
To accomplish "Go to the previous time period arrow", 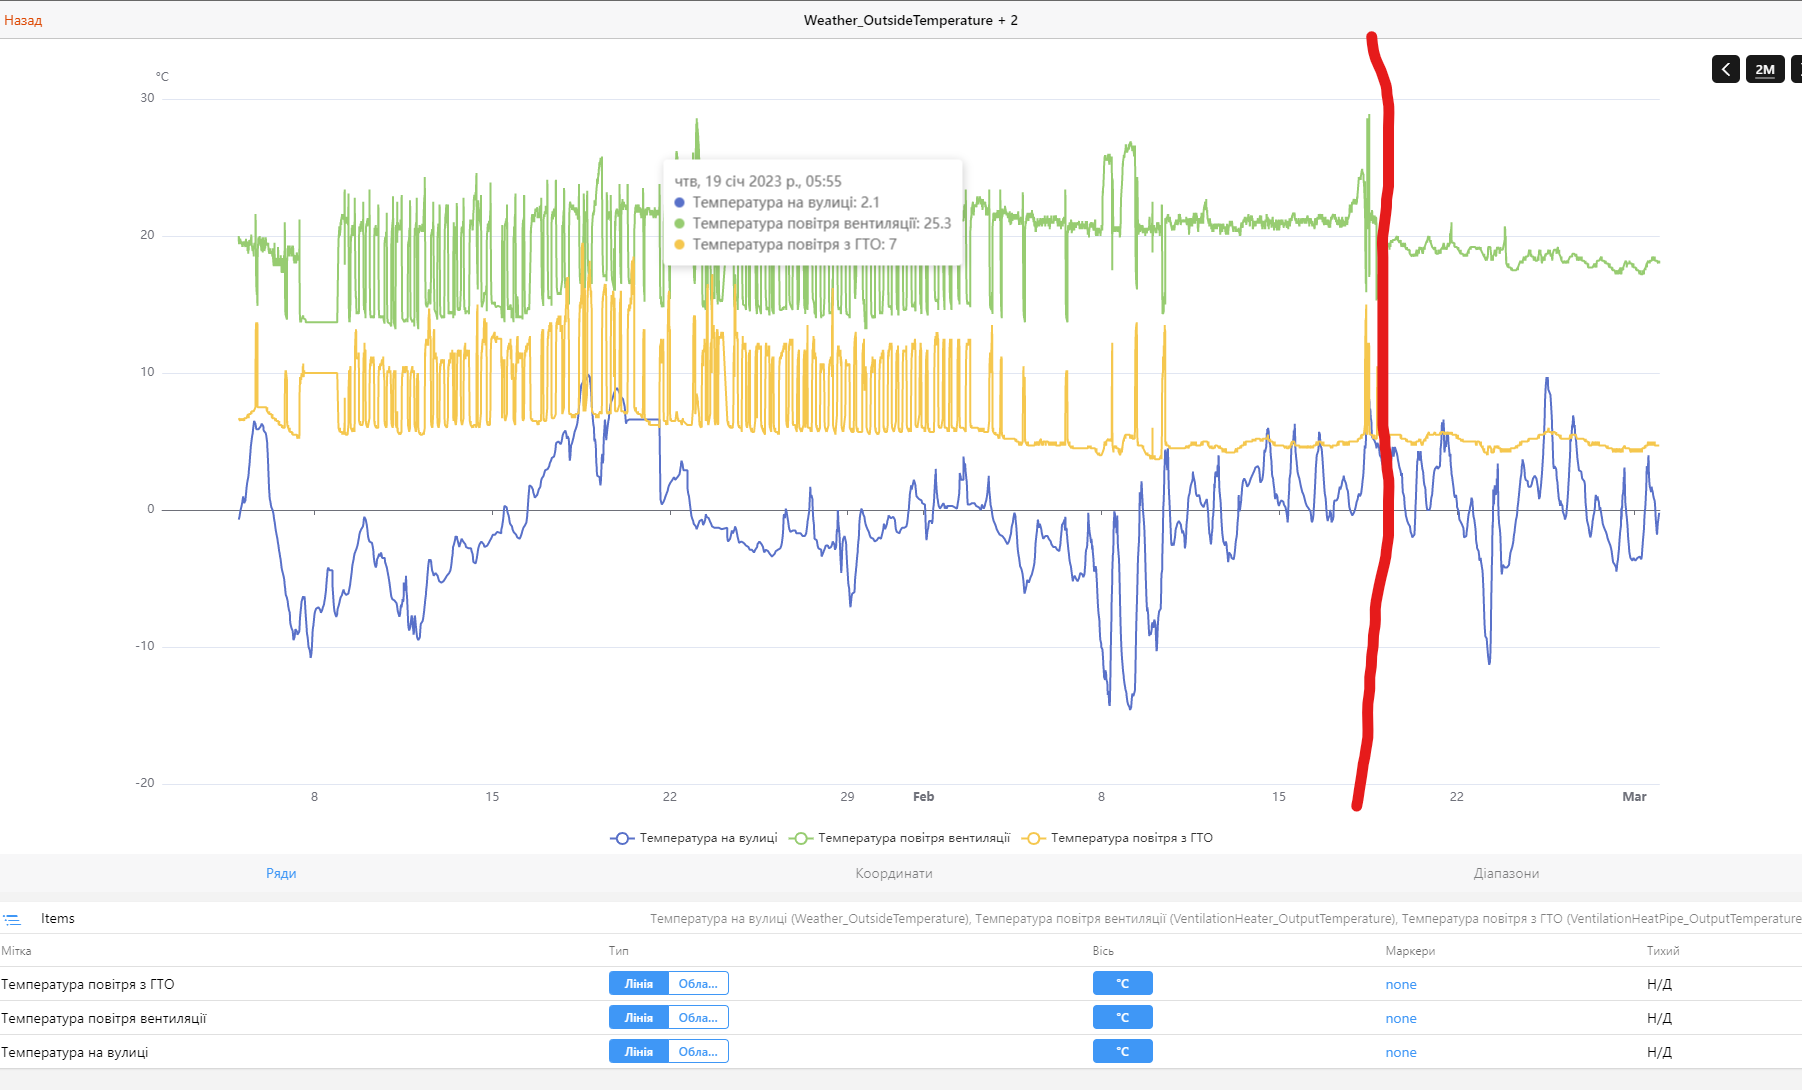I will [x=1725, y=69].
